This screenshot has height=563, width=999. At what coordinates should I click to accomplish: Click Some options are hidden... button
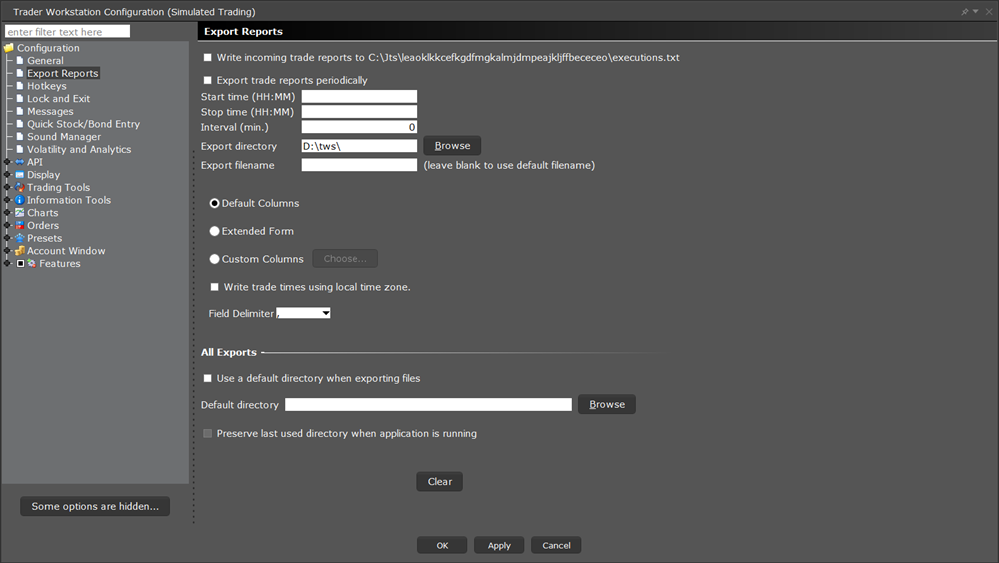pyautogui.click(x=95, y=506)
